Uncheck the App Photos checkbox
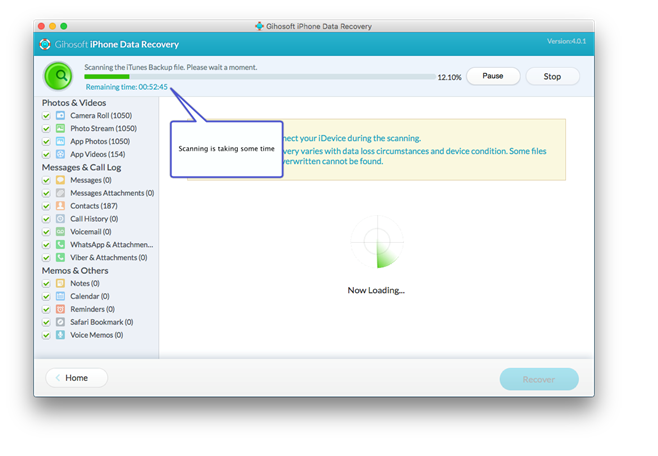Screen dimensions: 658x456 [46, 142]
